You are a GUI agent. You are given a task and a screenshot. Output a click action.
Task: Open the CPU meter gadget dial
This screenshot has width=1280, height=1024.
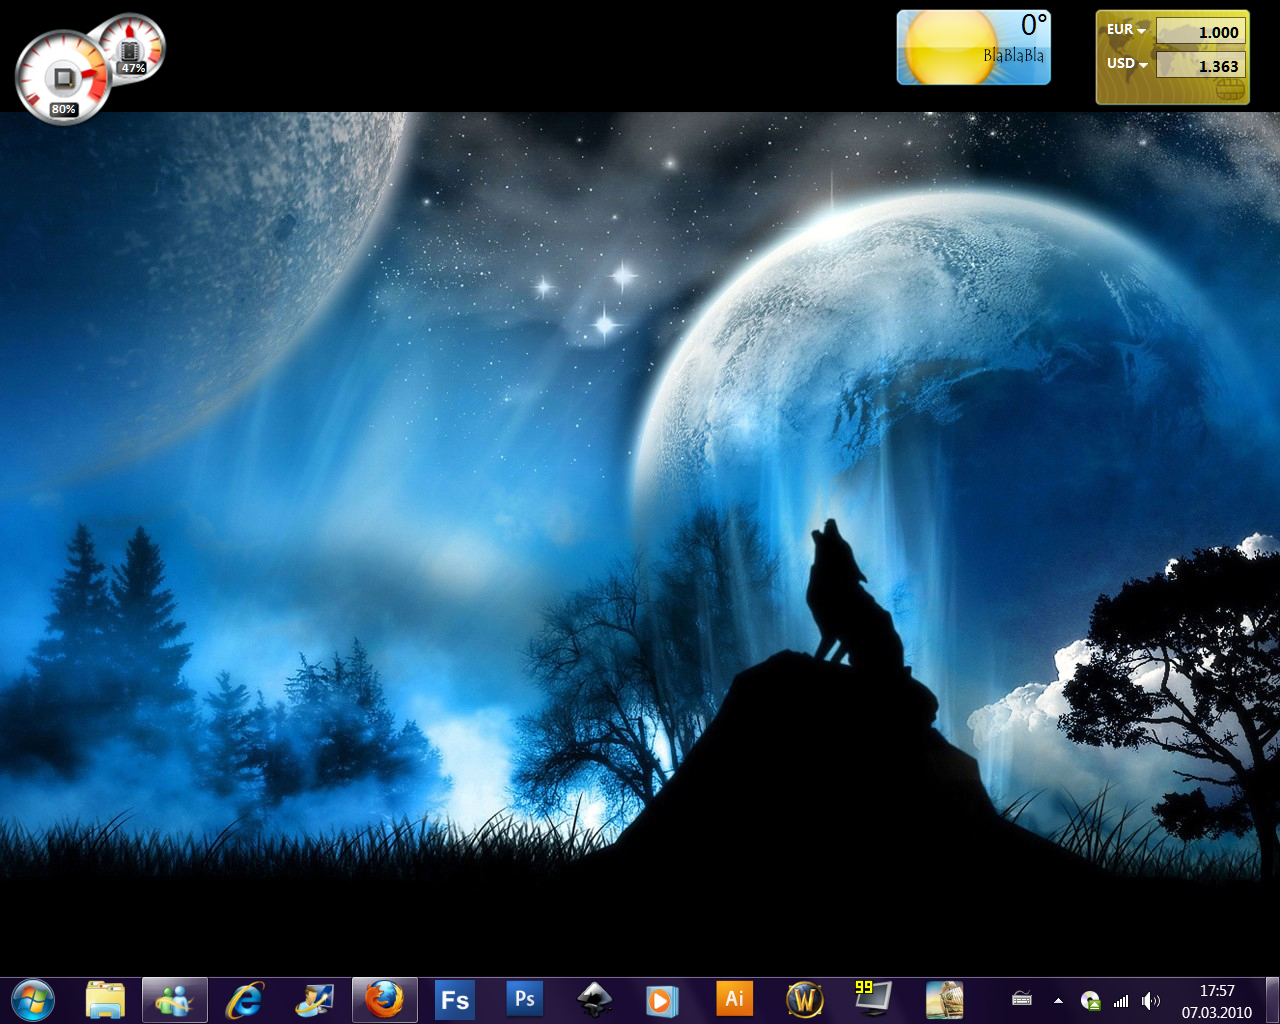click(63, 77)
